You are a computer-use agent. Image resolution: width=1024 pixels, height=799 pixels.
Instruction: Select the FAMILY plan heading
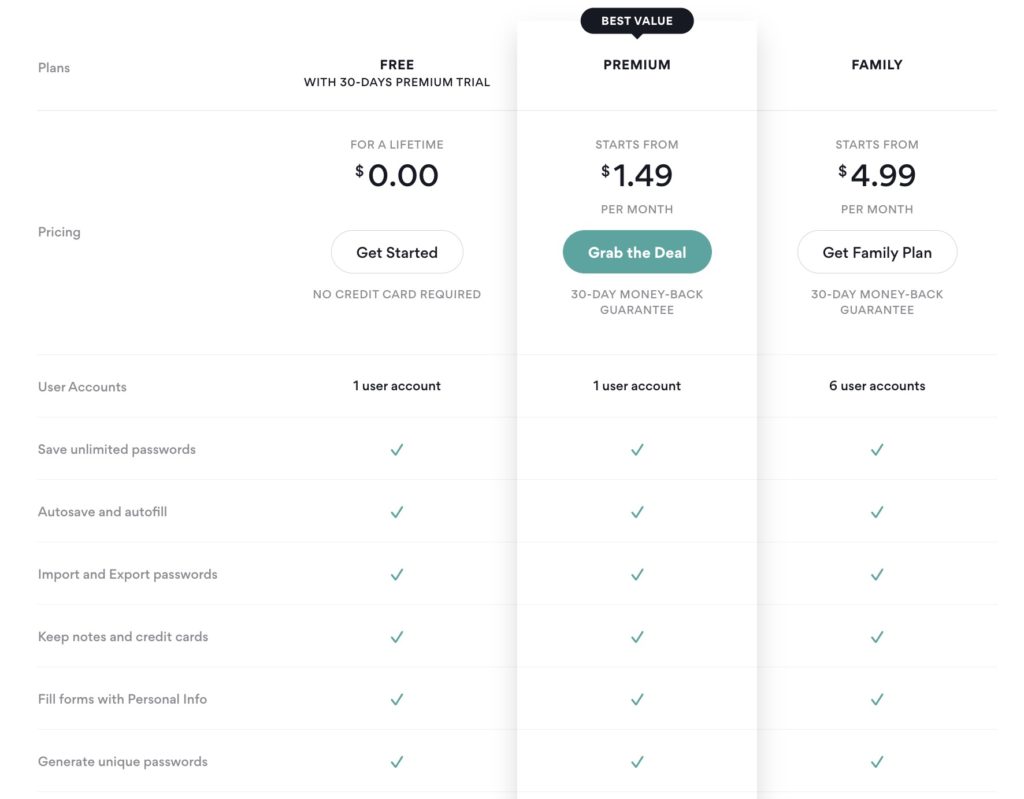(x=877, y=65)
